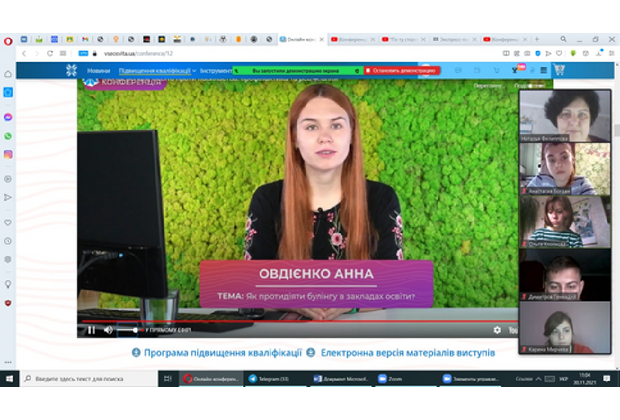
Task: Switch to Telegram in the taskbar
Action: pyautogui.click(x=274, y=379)
